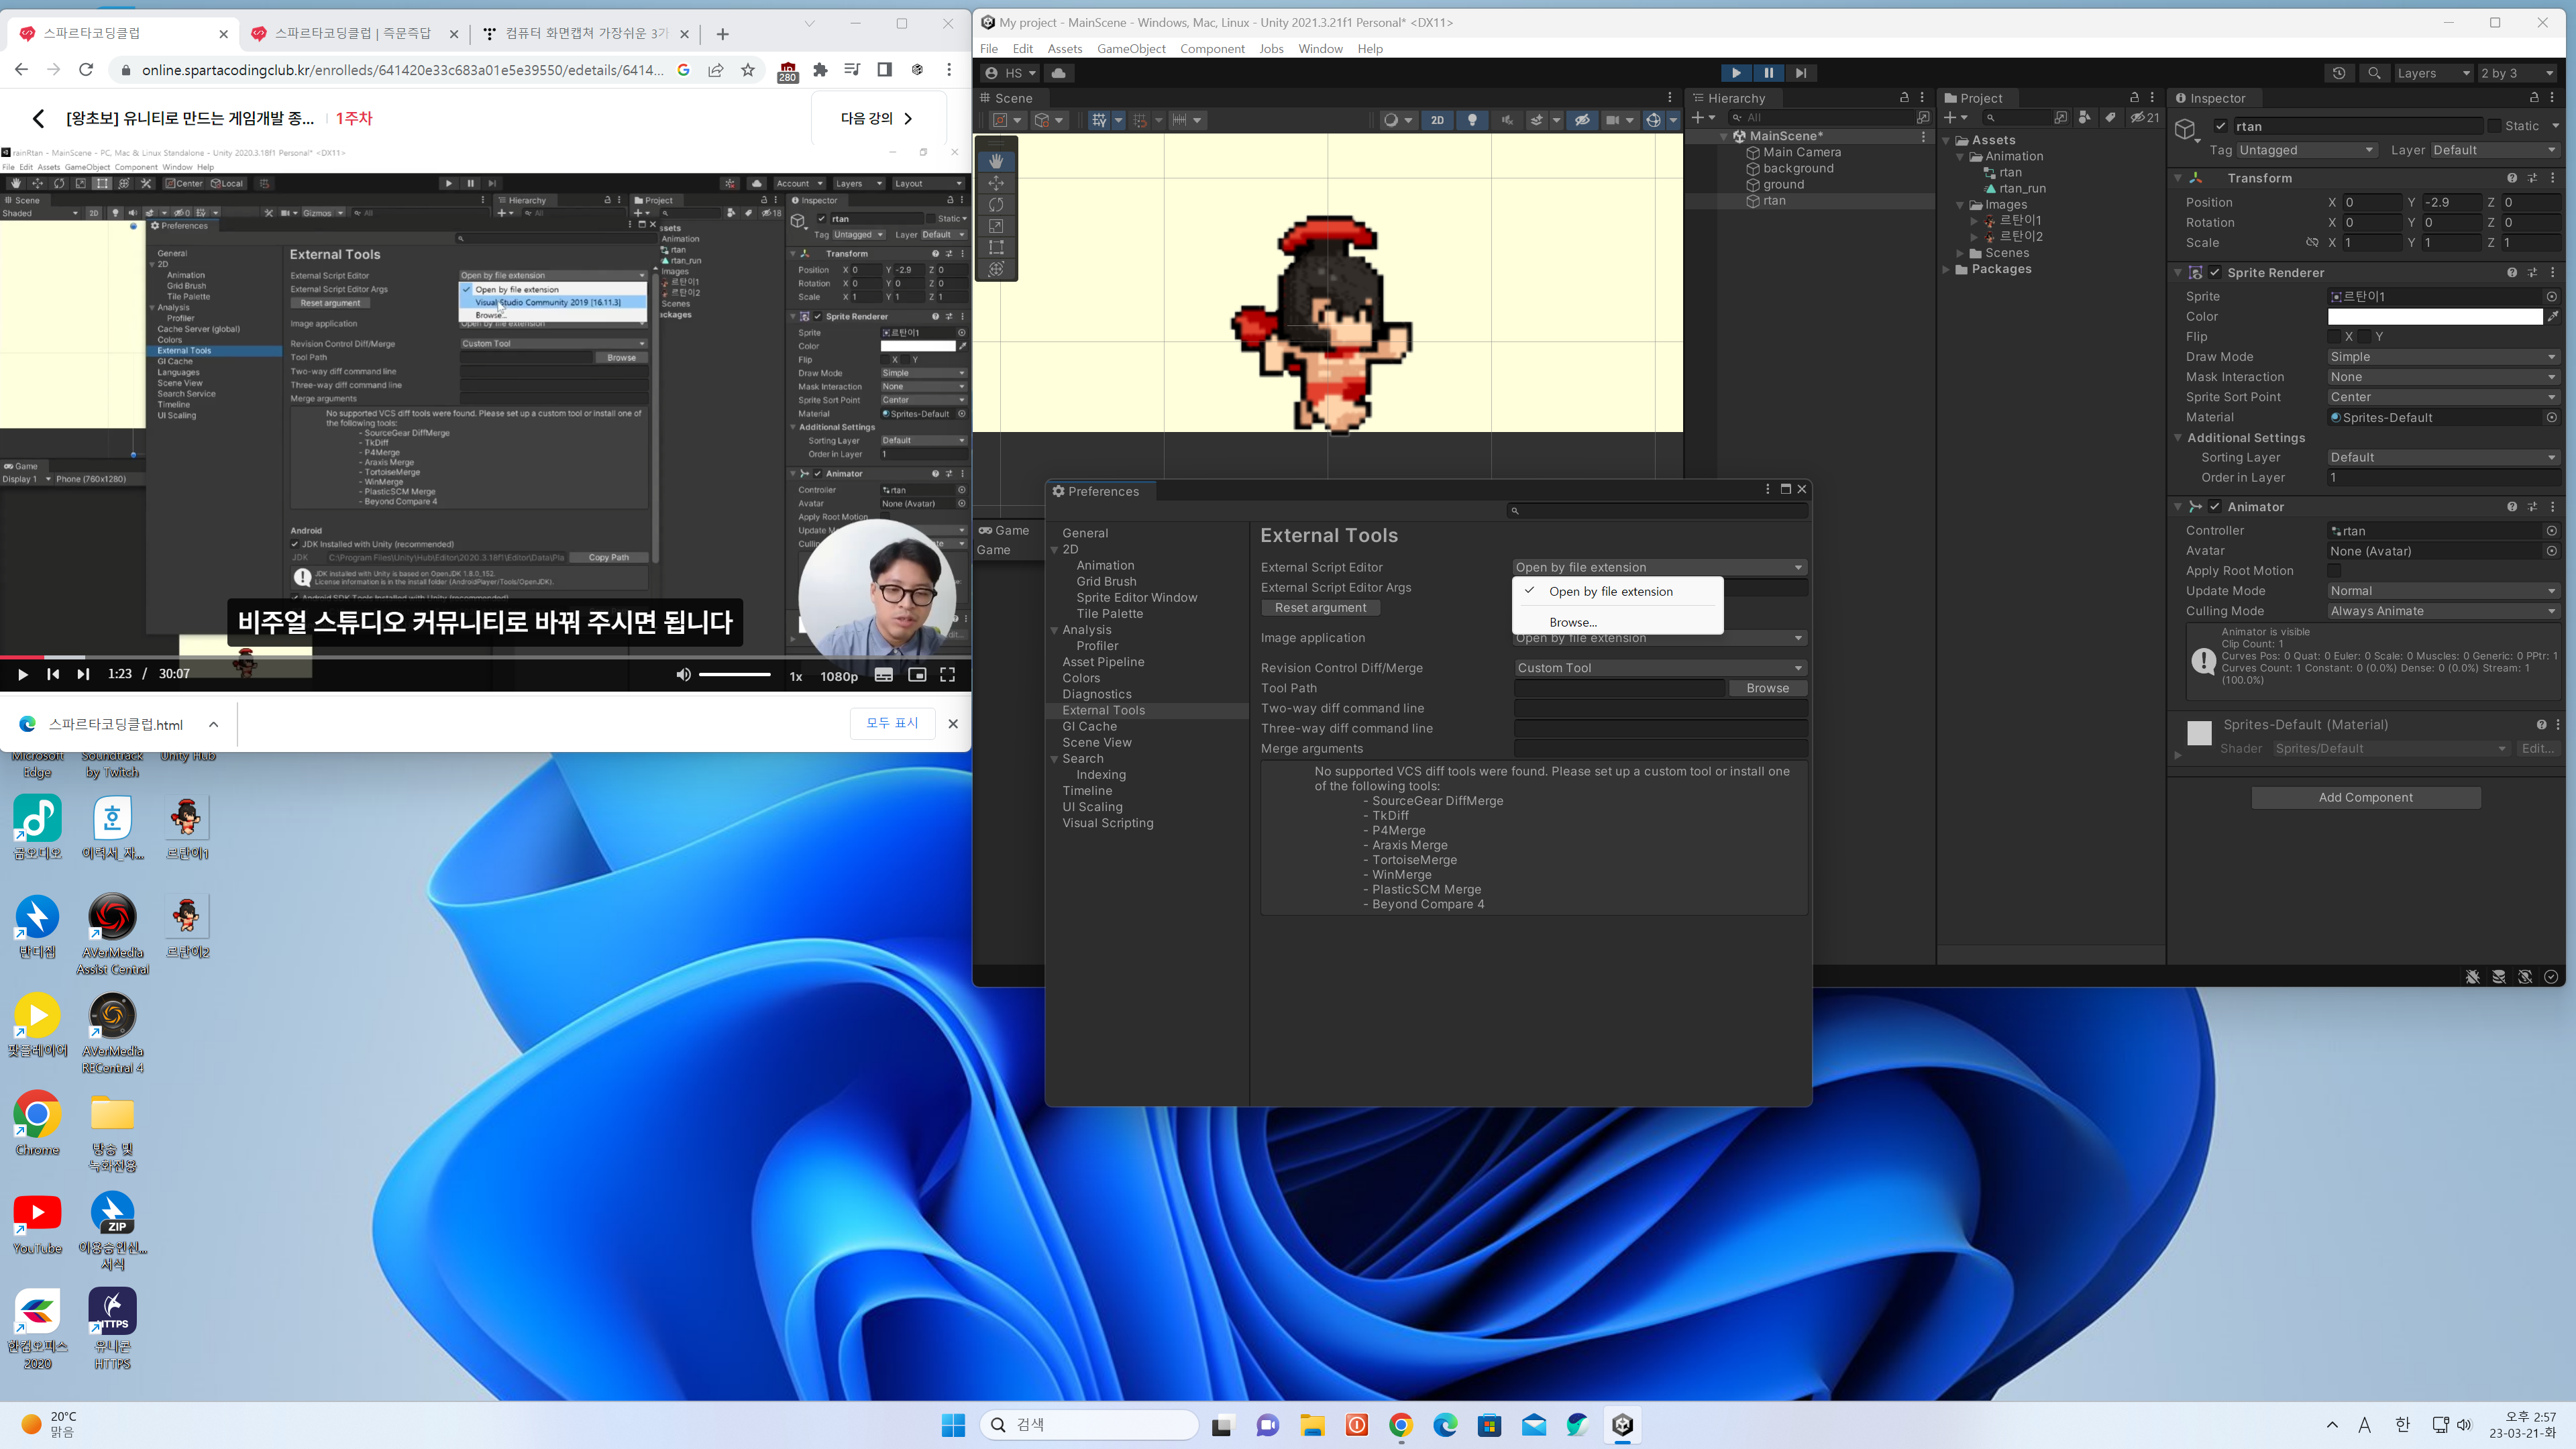Click the Unity Step button
Screen dimensions: 2576x1449
coord(1801,73)
